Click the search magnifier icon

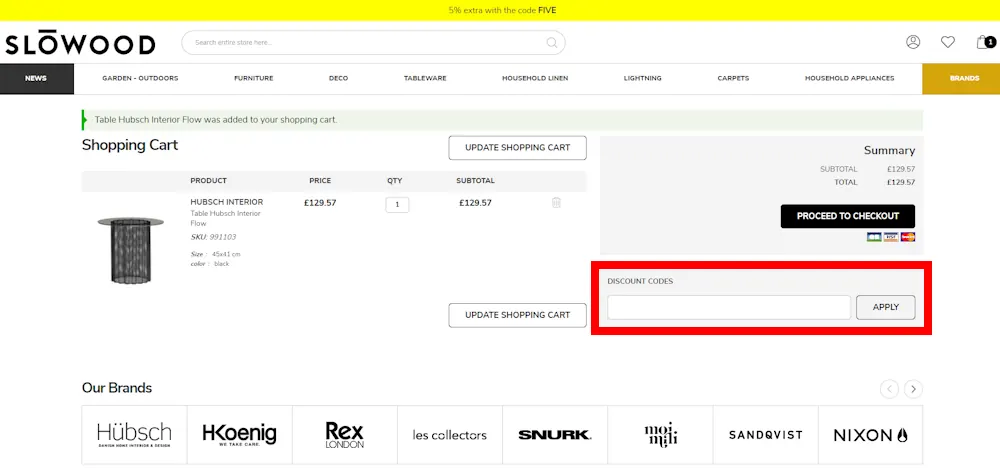(x=552, y=43)
